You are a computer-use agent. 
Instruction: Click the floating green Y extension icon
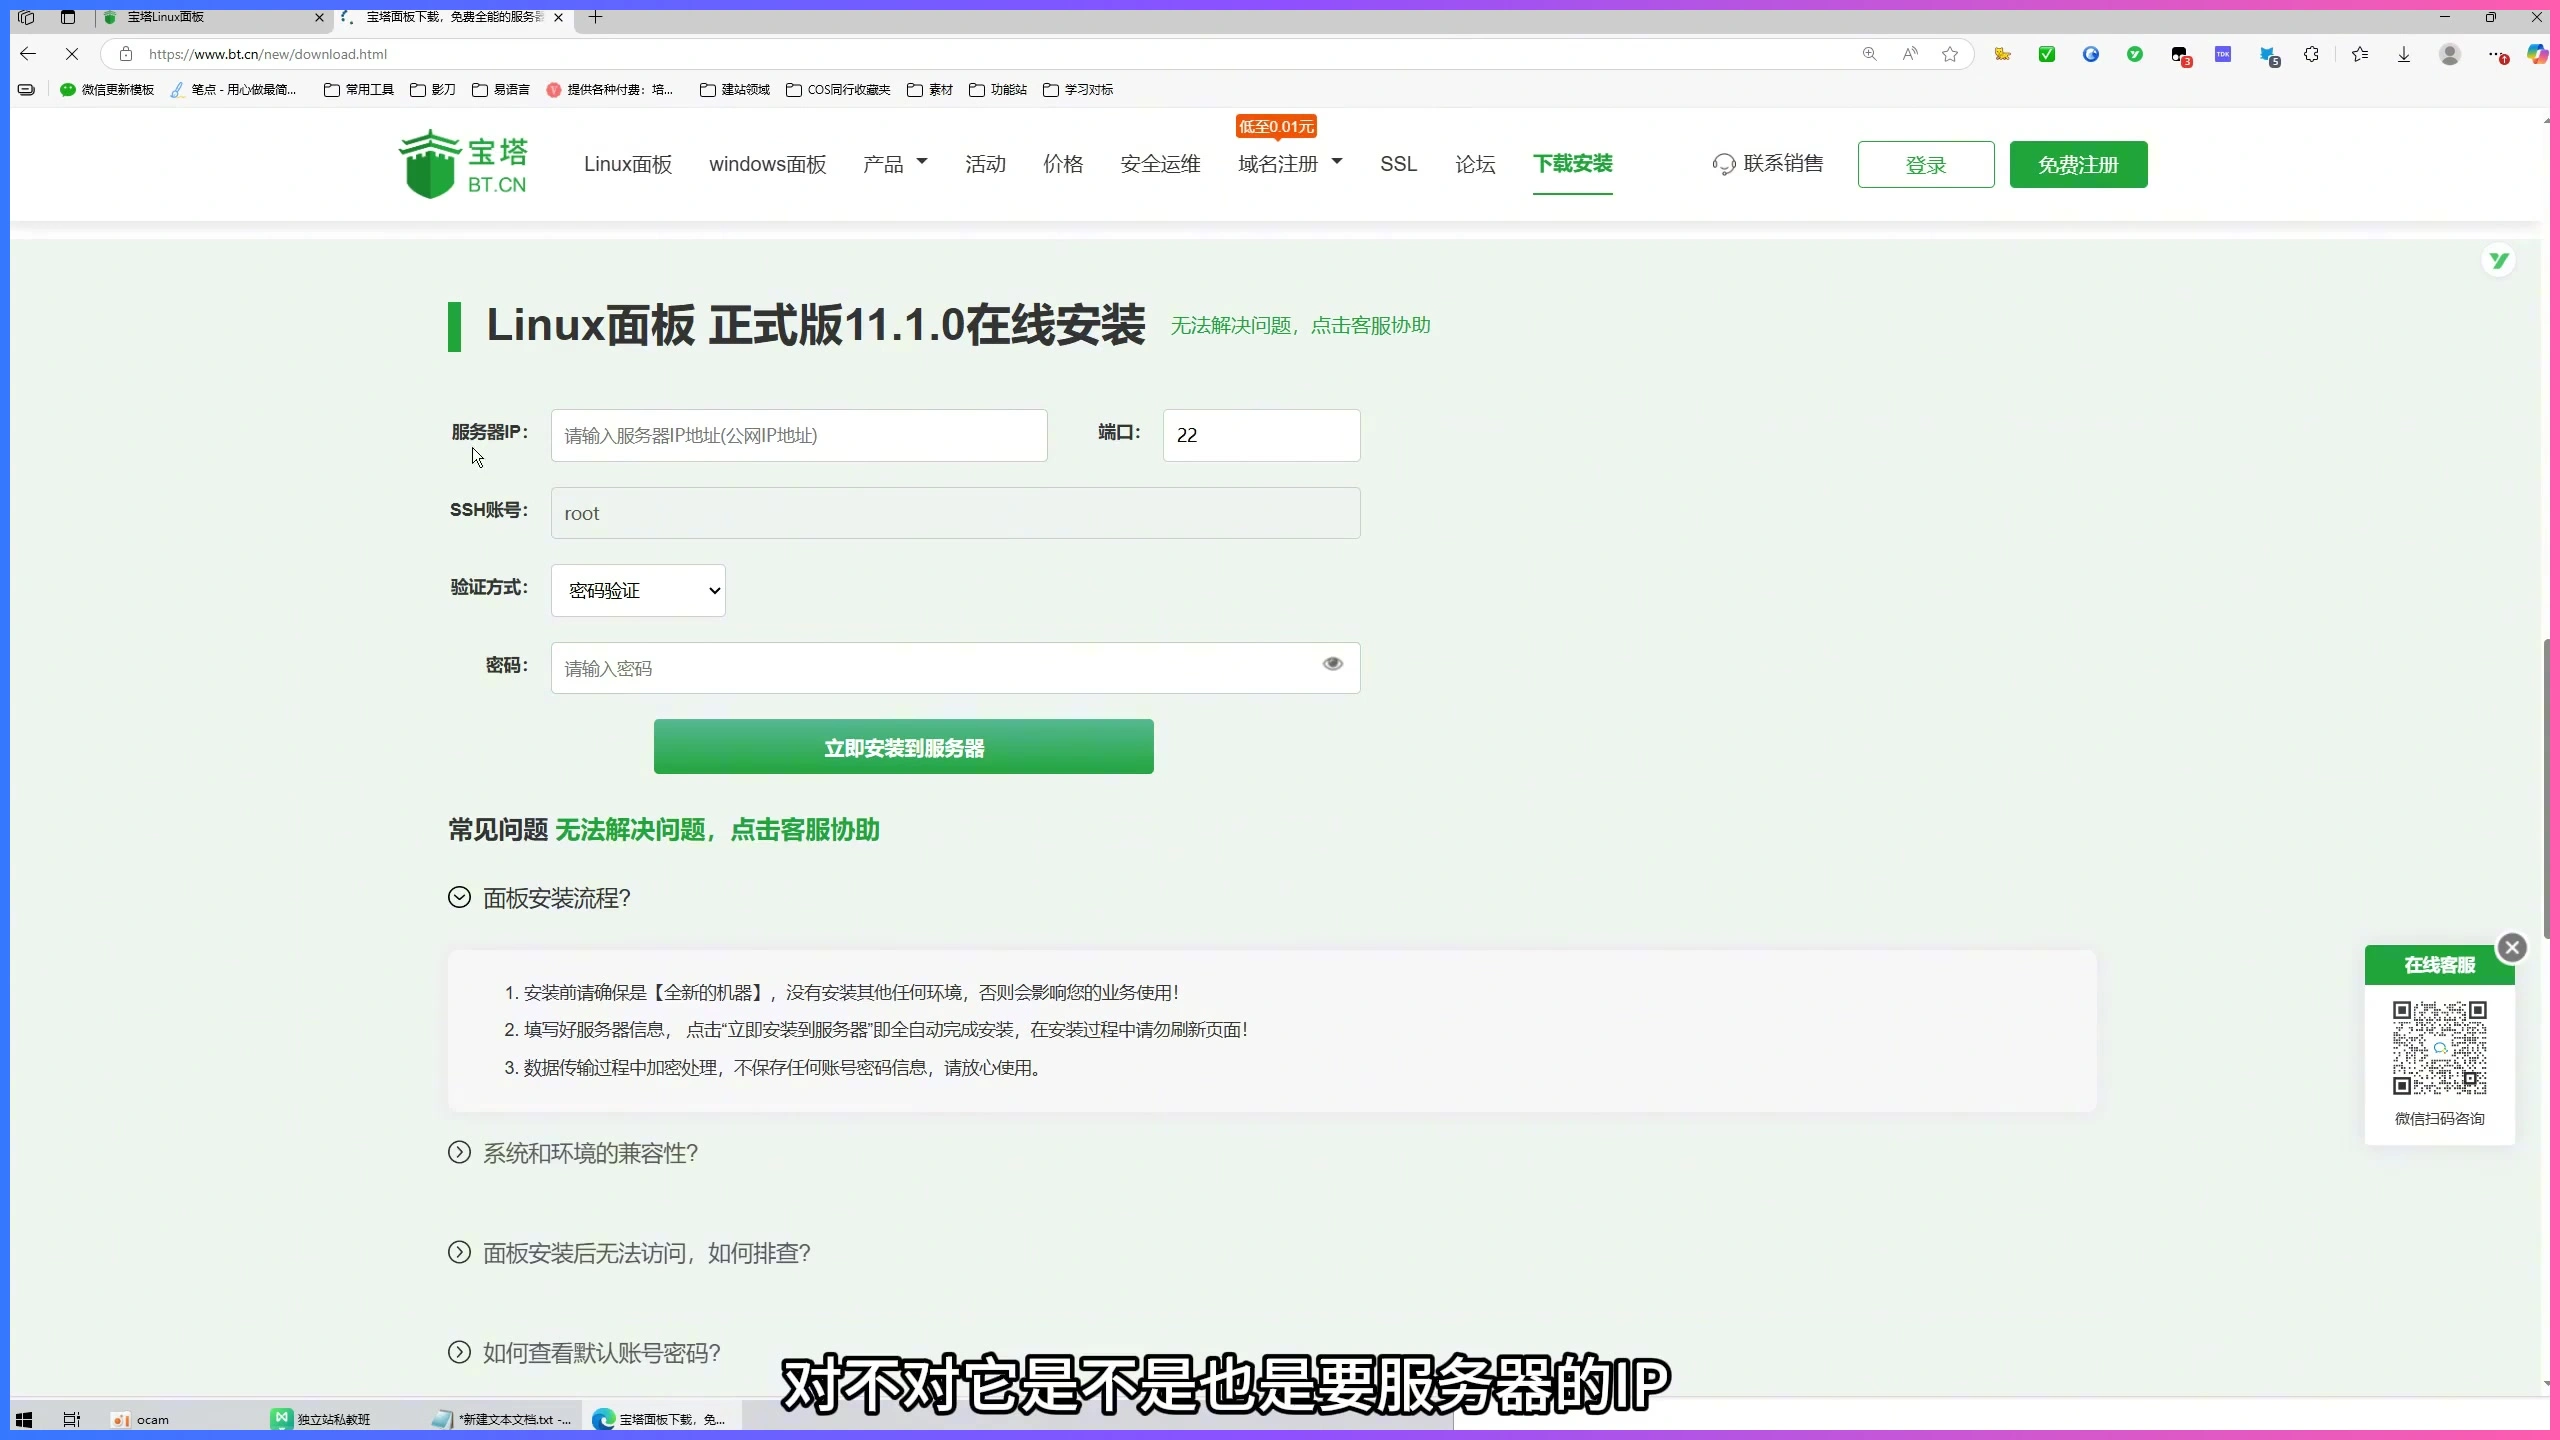[x=2499, y=260]
